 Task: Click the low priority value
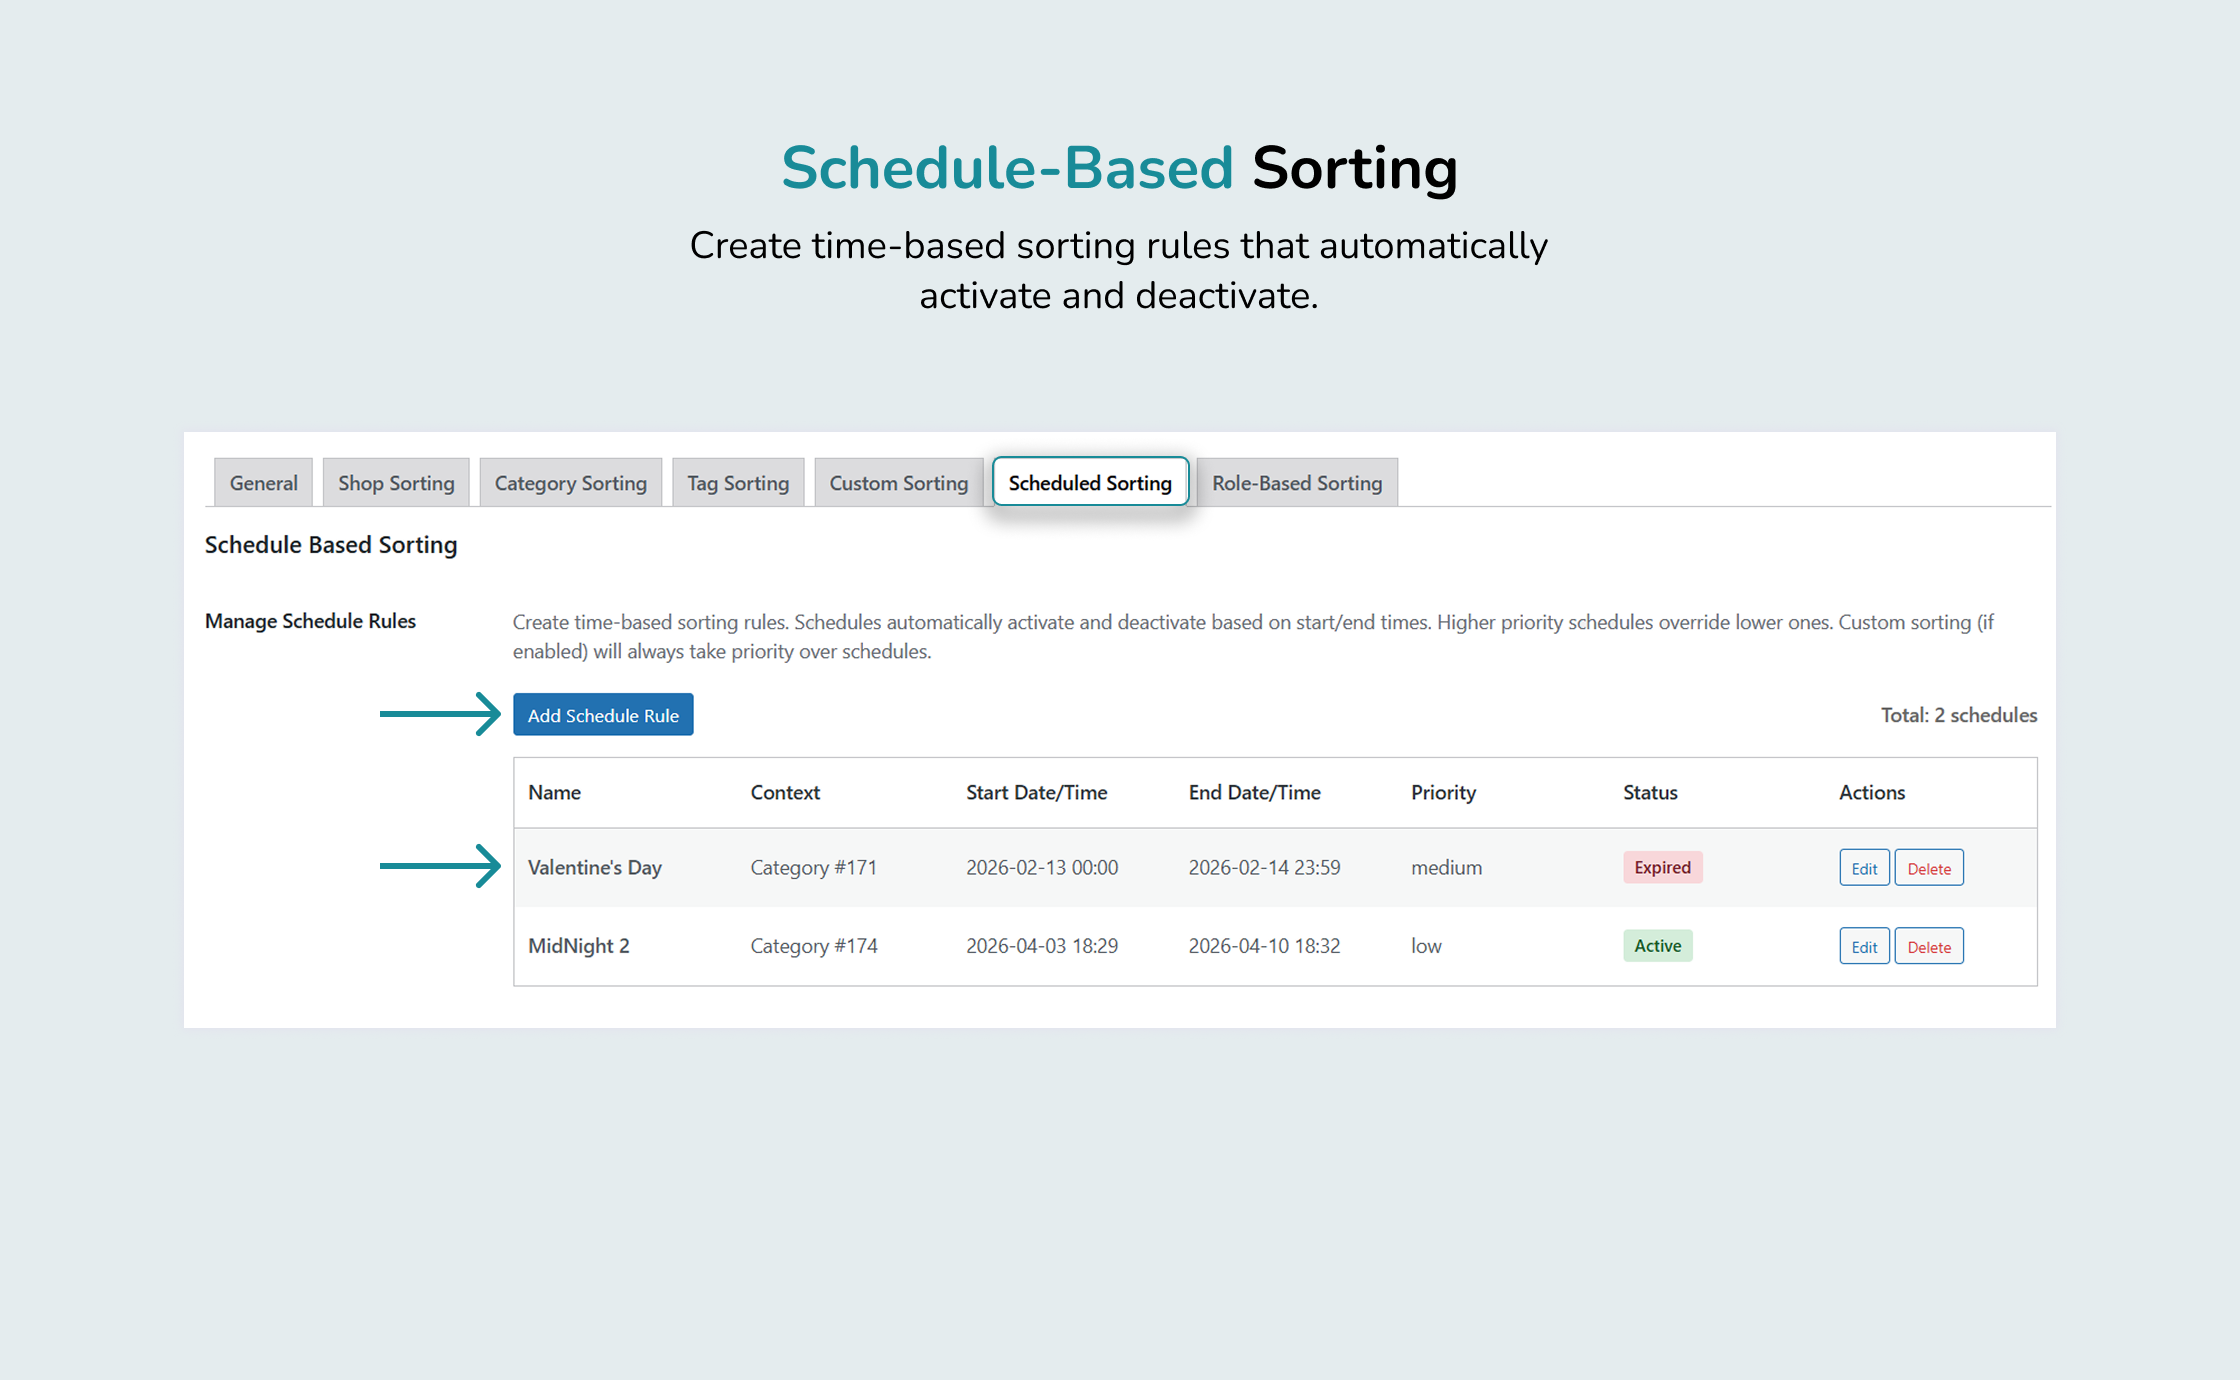click(x=1426, y=946)
